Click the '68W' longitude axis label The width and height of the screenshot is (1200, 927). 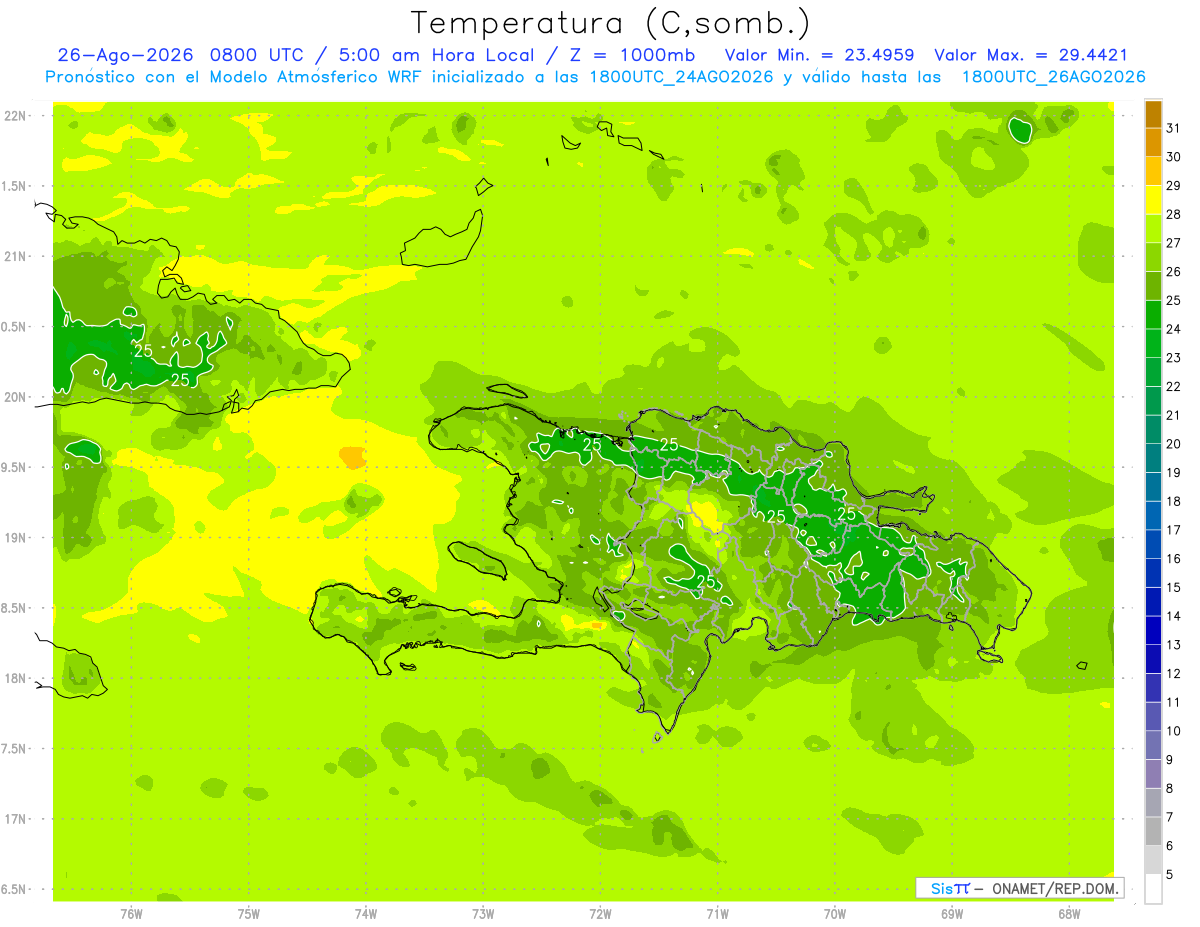click(1069, 913)
